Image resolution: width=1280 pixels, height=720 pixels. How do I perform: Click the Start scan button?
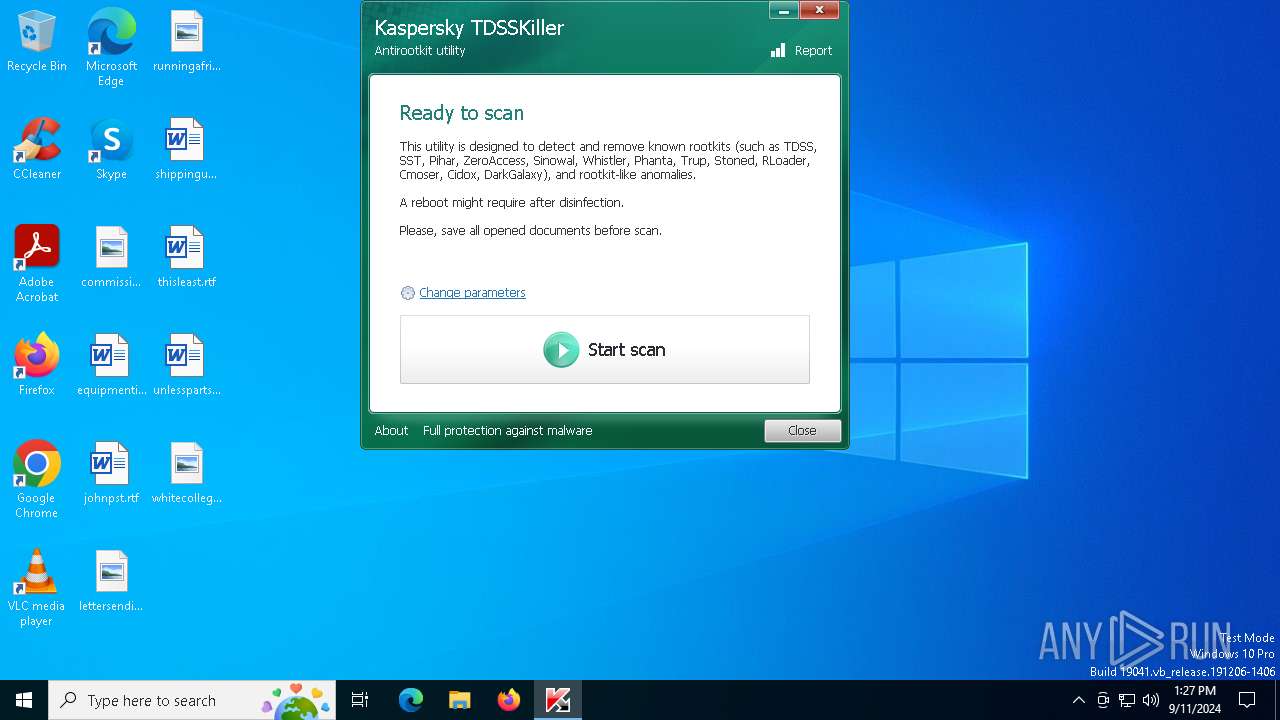tap(604, 349)
